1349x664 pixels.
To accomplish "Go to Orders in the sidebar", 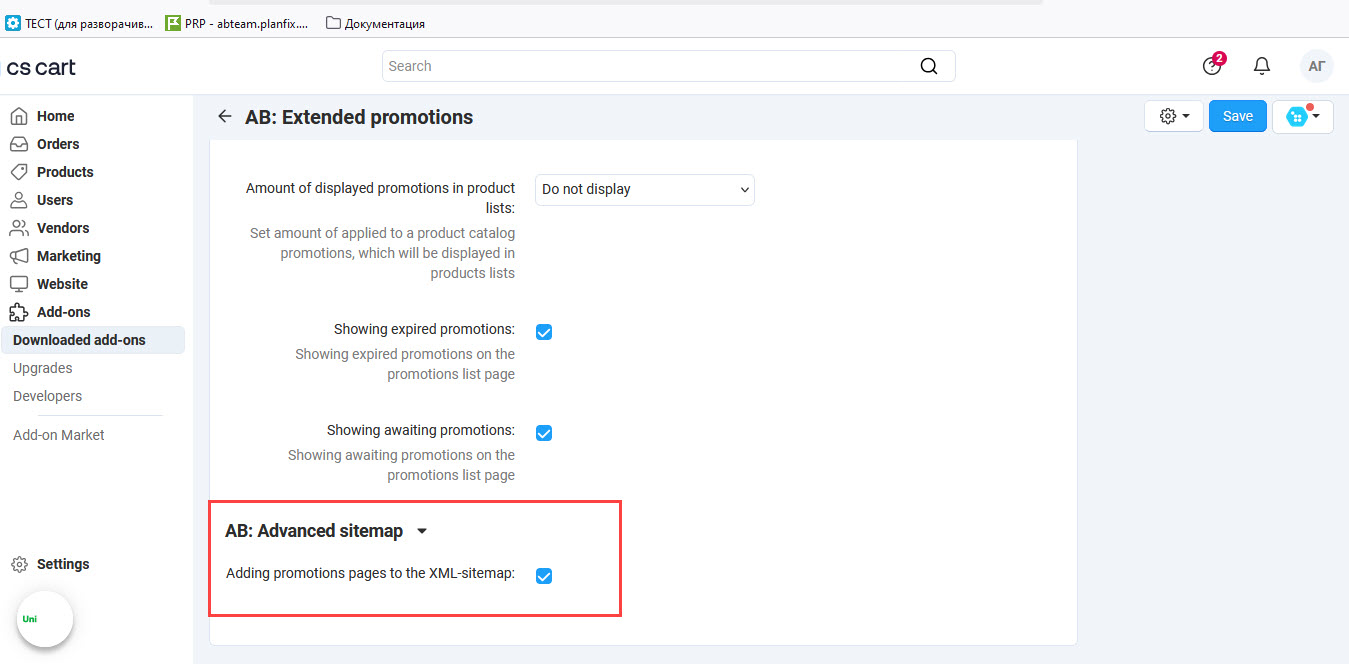I will 57,144.
